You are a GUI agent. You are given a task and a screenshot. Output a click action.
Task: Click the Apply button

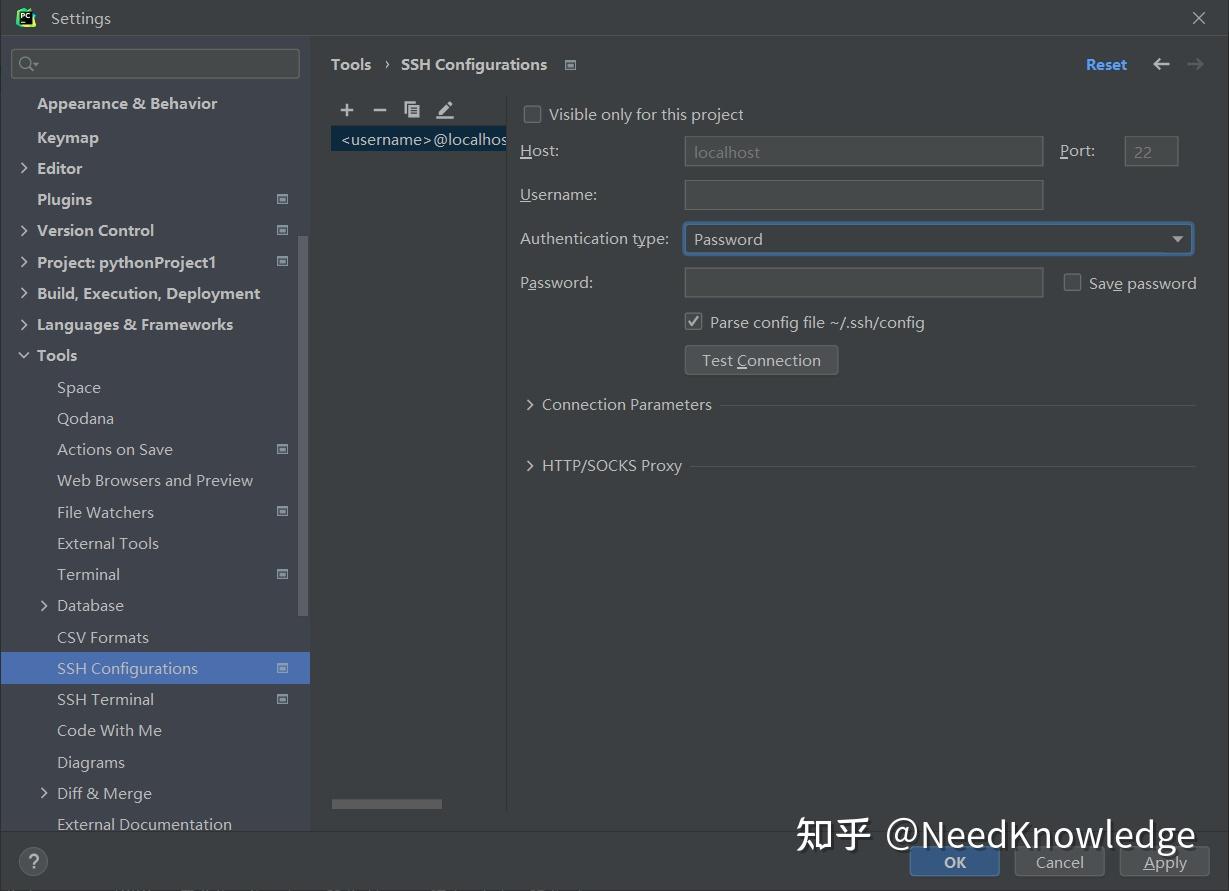point(1165,862)
